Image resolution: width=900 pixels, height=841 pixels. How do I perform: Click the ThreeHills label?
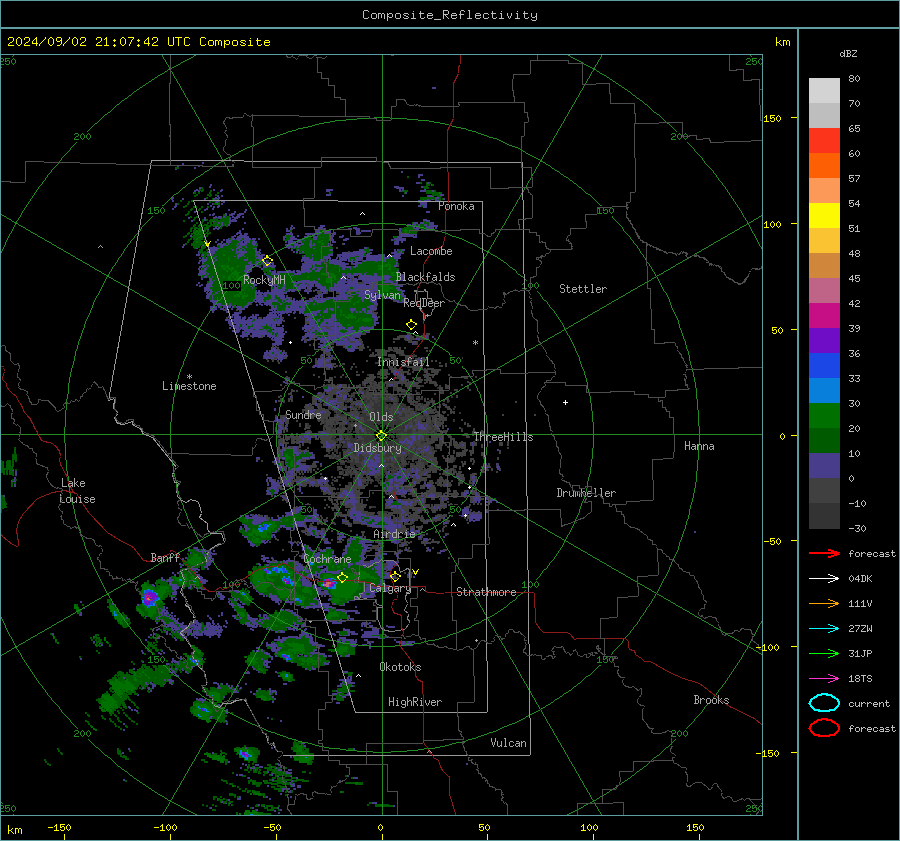[x=503, y=437]
